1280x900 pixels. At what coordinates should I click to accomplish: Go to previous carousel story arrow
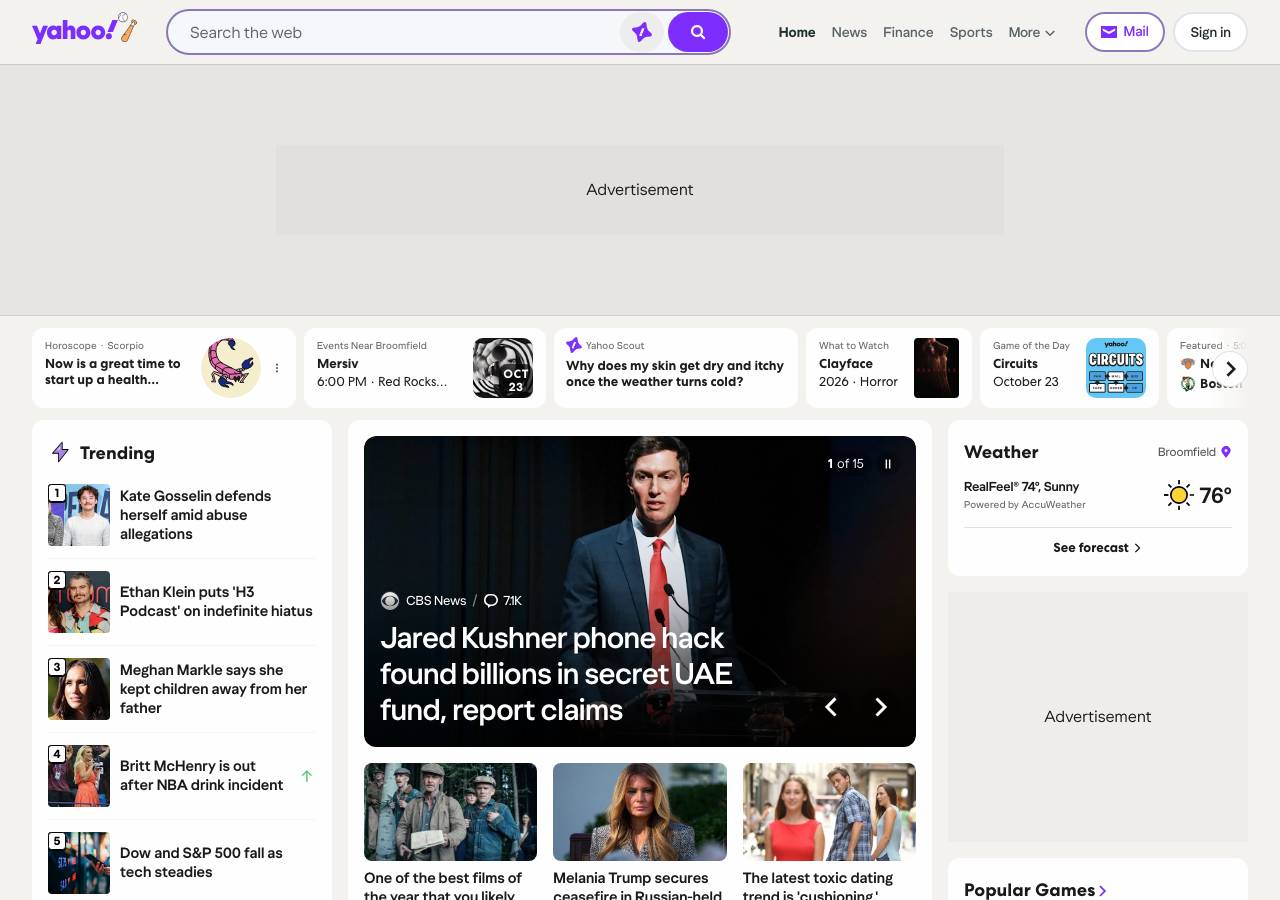[x=830, y=707]
